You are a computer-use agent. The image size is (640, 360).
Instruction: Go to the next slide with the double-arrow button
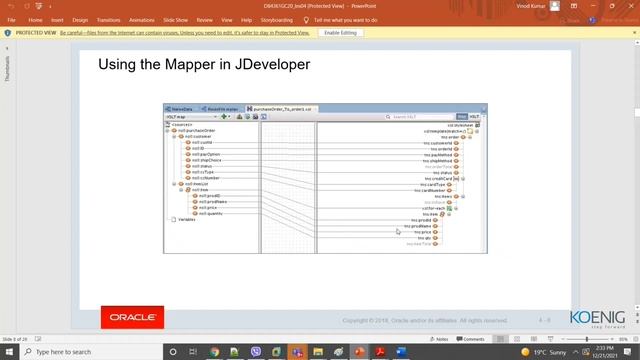(637, 322)
